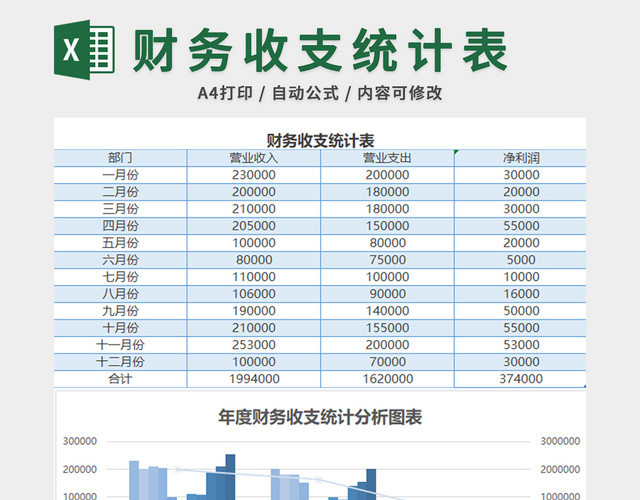Click the green error indicator on 净利润 header
This screenshot has width=640, height=500.
456,152
